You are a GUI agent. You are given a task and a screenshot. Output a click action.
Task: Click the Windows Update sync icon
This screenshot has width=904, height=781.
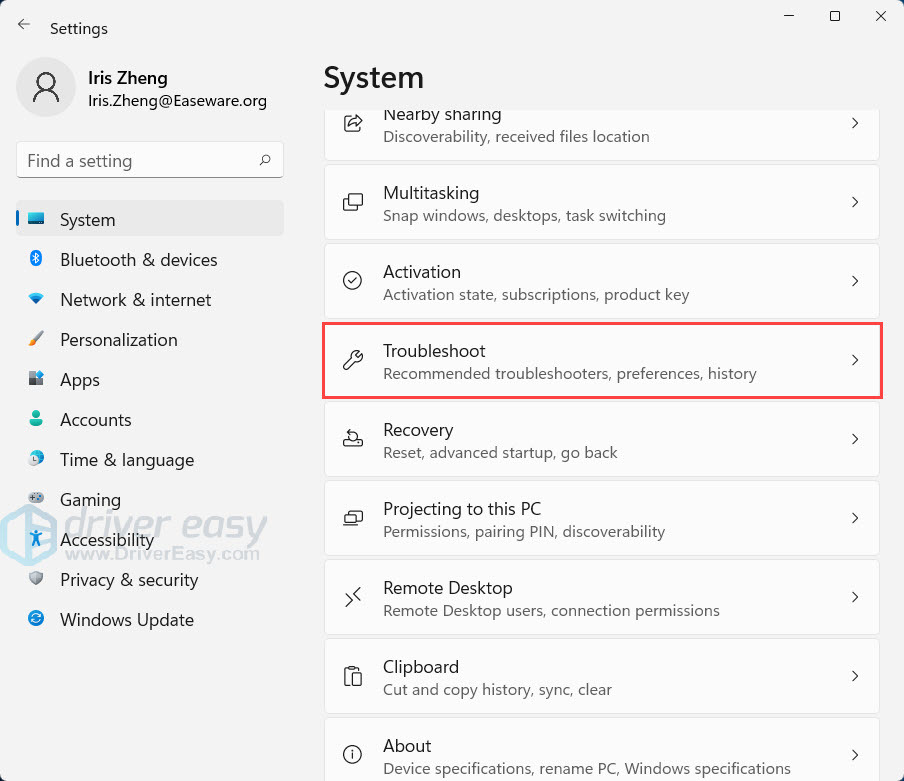36,619
